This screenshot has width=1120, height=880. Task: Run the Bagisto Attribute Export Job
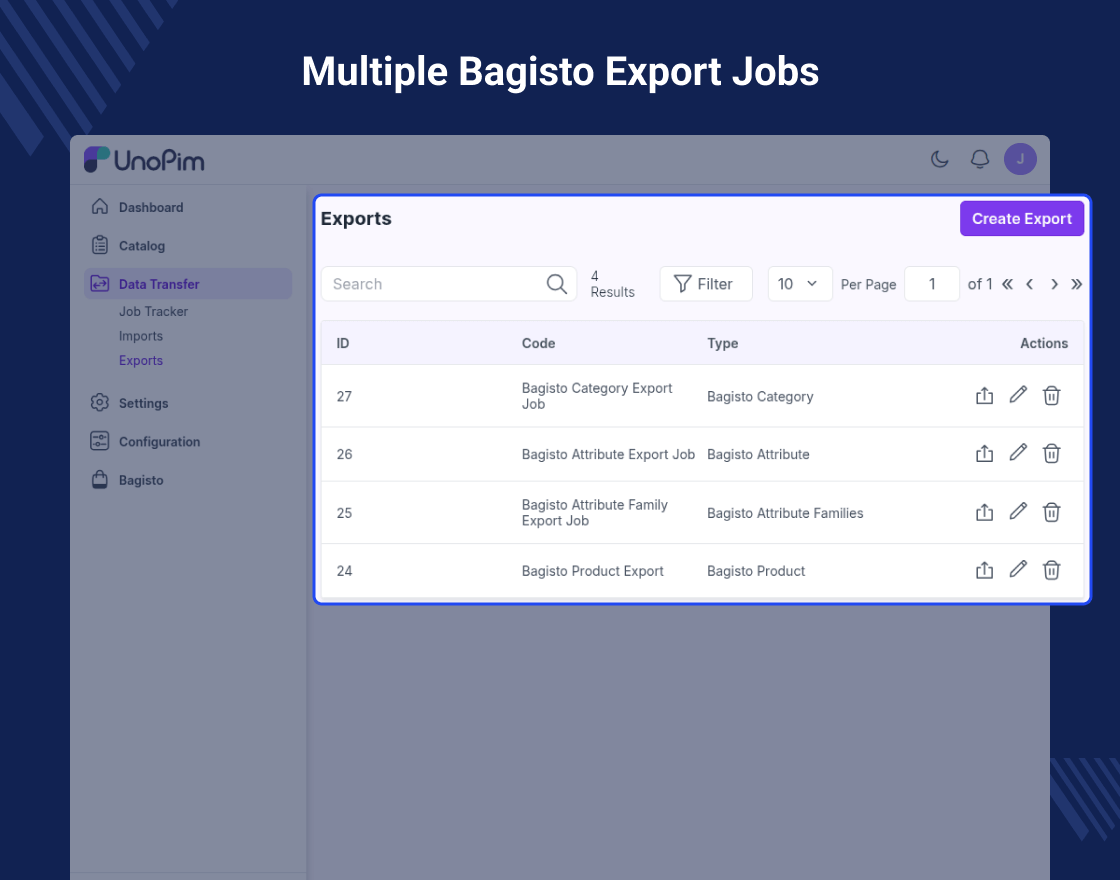984,454
